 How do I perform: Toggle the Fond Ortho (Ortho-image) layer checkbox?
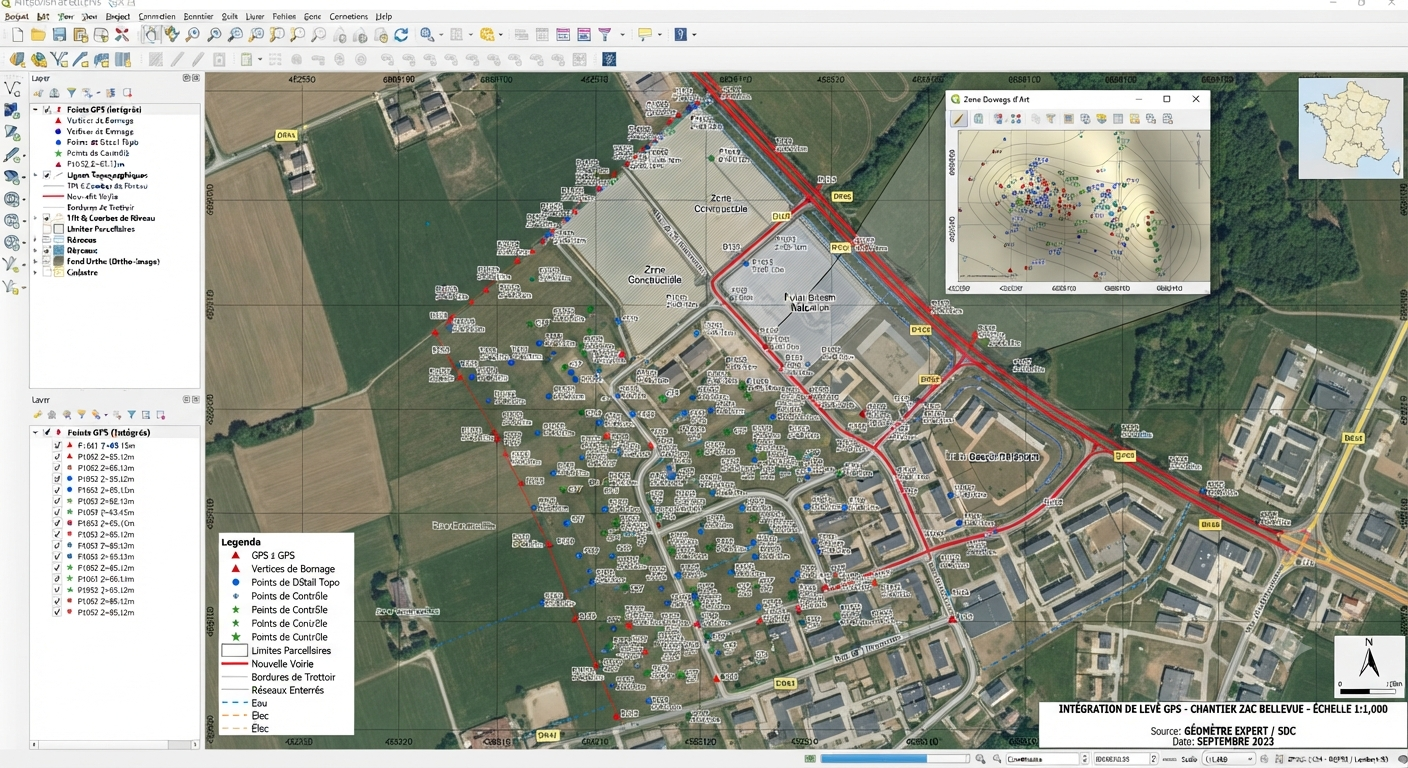[x=47, y=262]
